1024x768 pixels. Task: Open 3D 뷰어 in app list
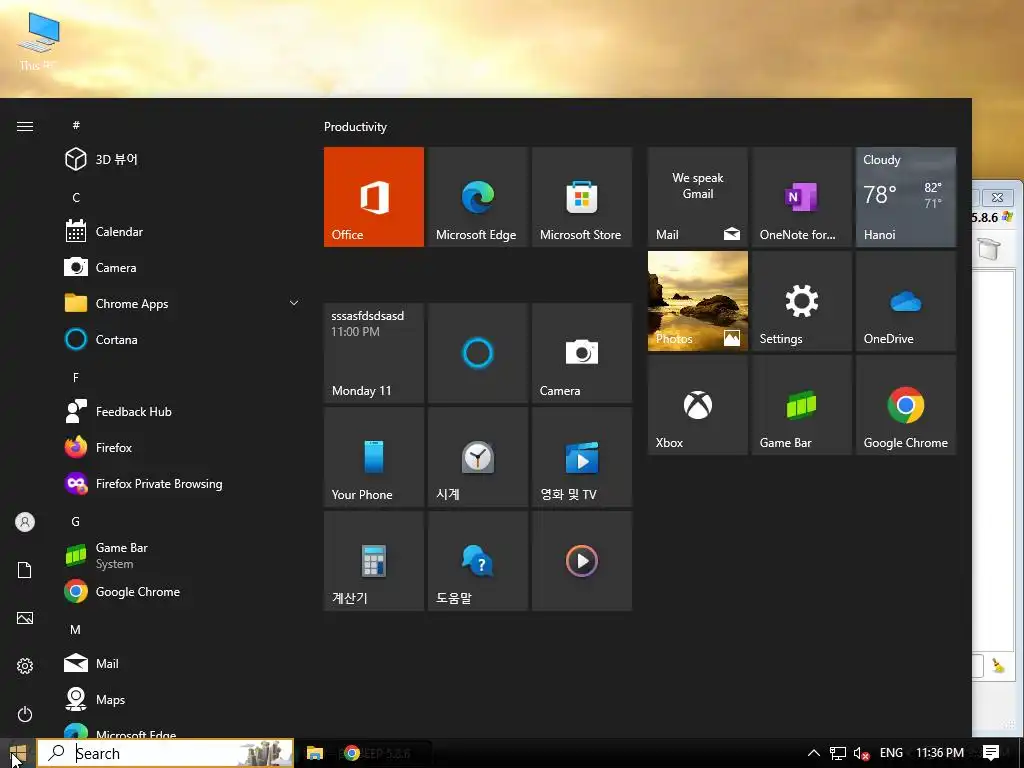click(182, 159)
